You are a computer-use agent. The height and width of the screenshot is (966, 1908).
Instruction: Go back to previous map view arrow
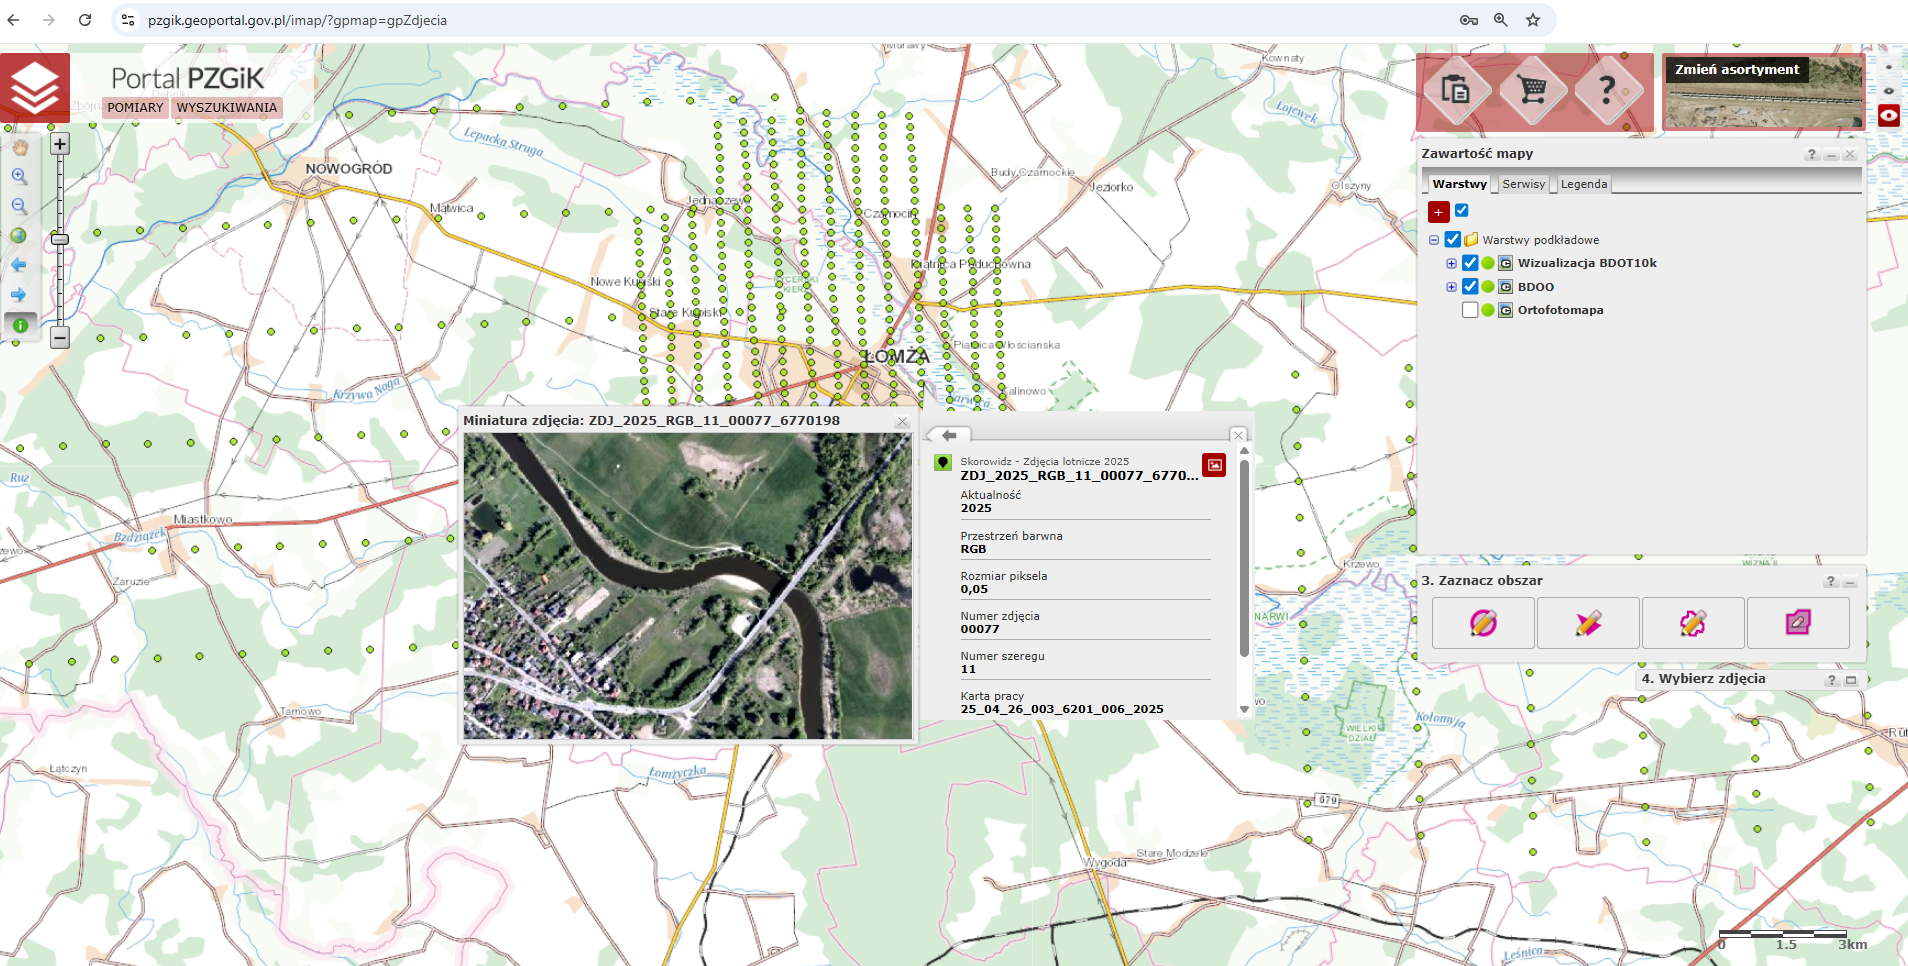tap(19, 265)
